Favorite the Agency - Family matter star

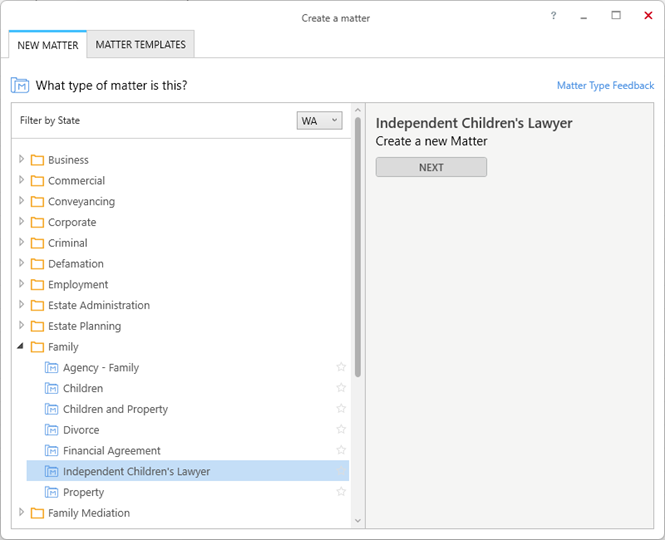[341, 368]
